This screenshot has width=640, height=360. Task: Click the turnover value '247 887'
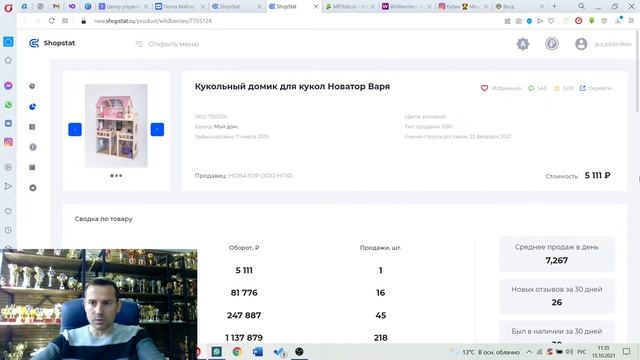[x=244, y=315]
